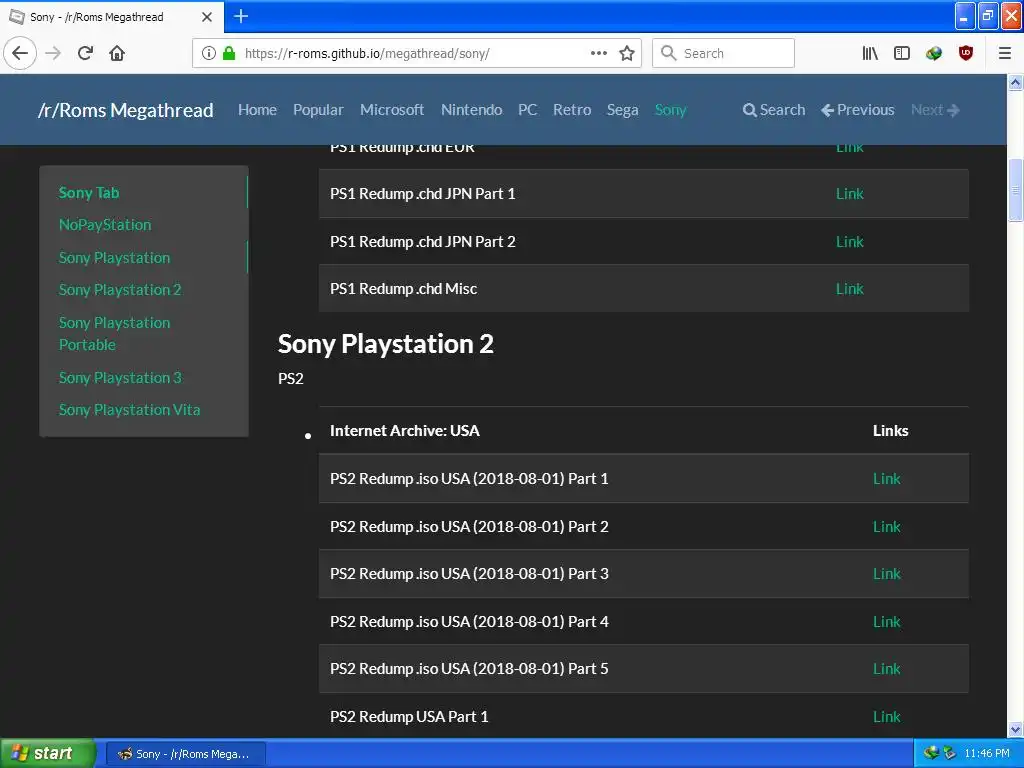This screenshot has height=768, width=1024.
Task: Open the Sega nav item
Action: click(x=622, y=110)
